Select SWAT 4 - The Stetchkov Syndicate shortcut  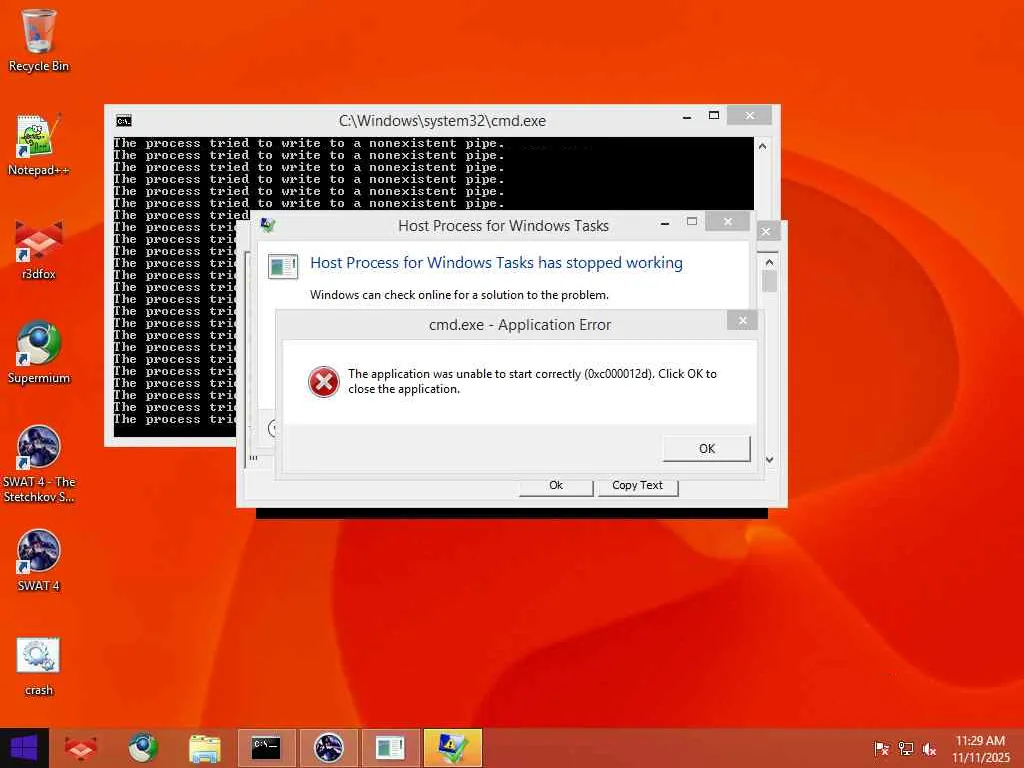(39, 464)
